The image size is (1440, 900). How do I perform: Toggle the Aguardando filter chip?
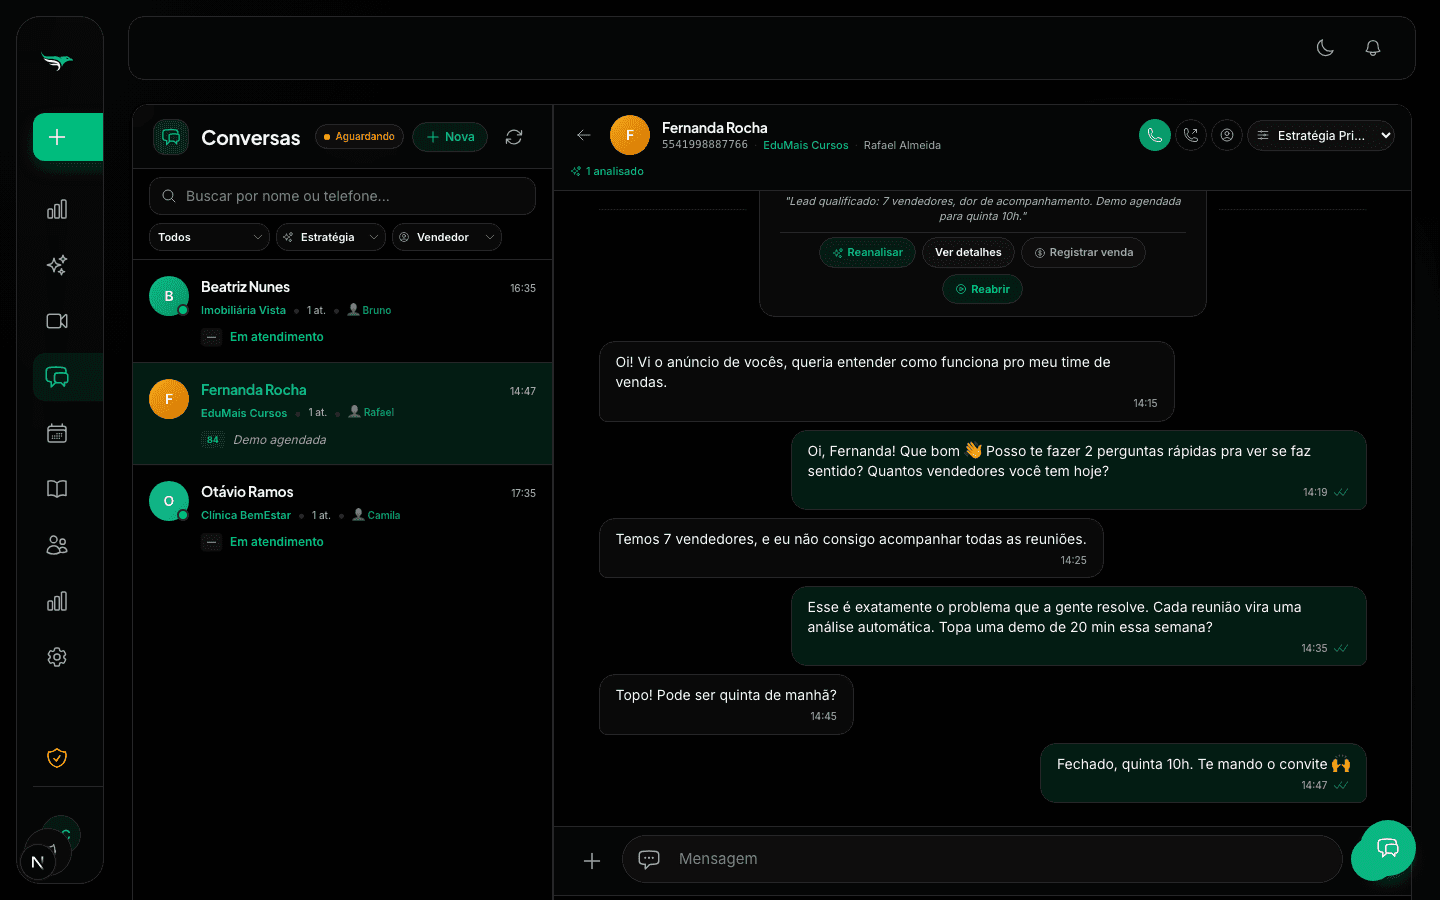point(360,137)
